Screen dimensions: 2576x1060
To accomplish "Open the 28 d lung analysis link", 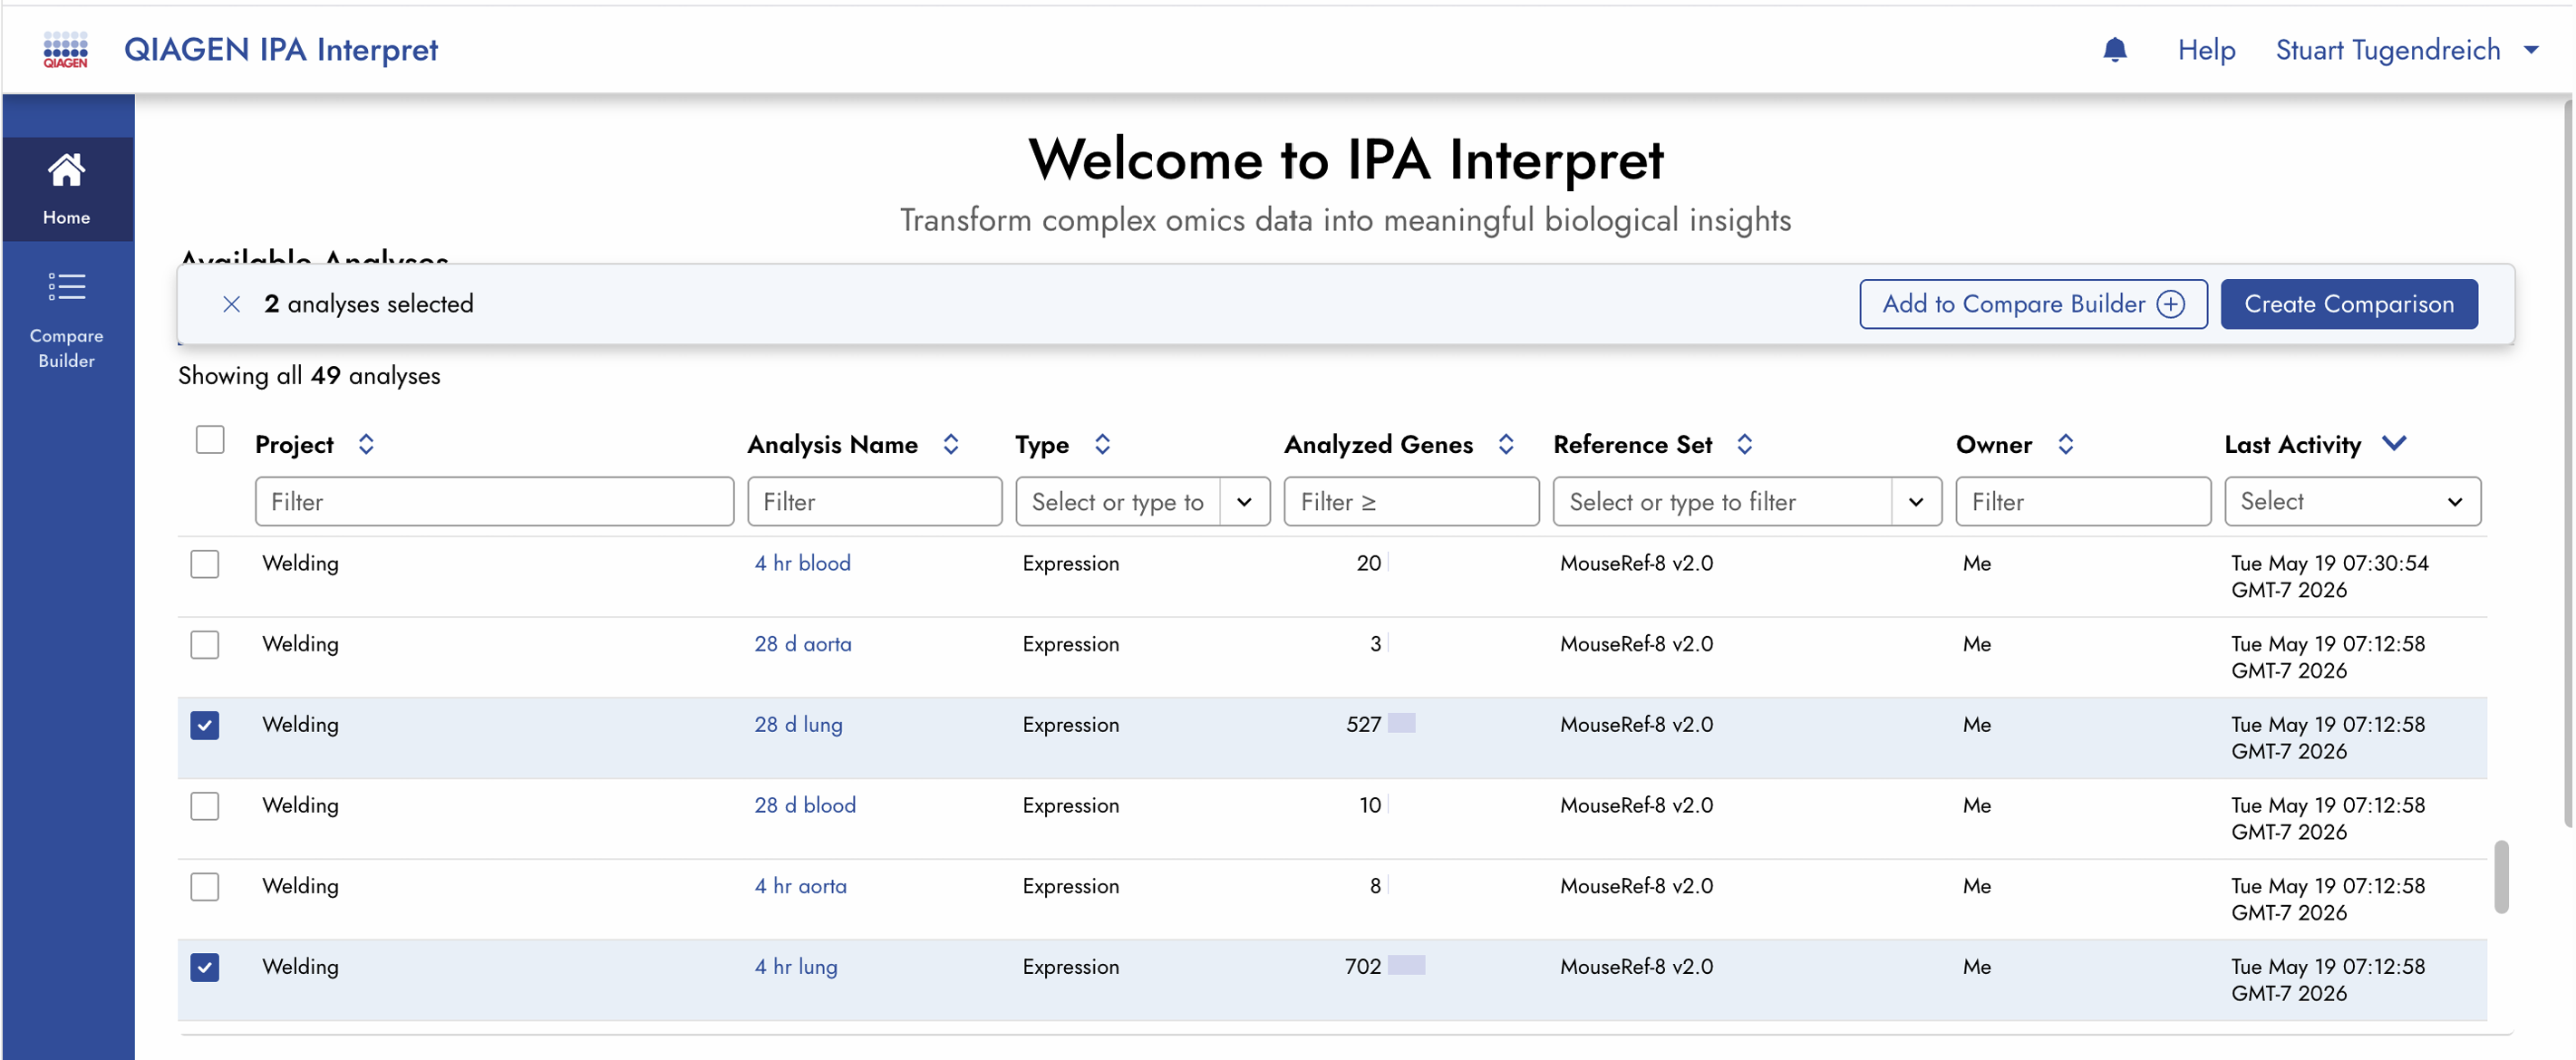I will (798, 724).
